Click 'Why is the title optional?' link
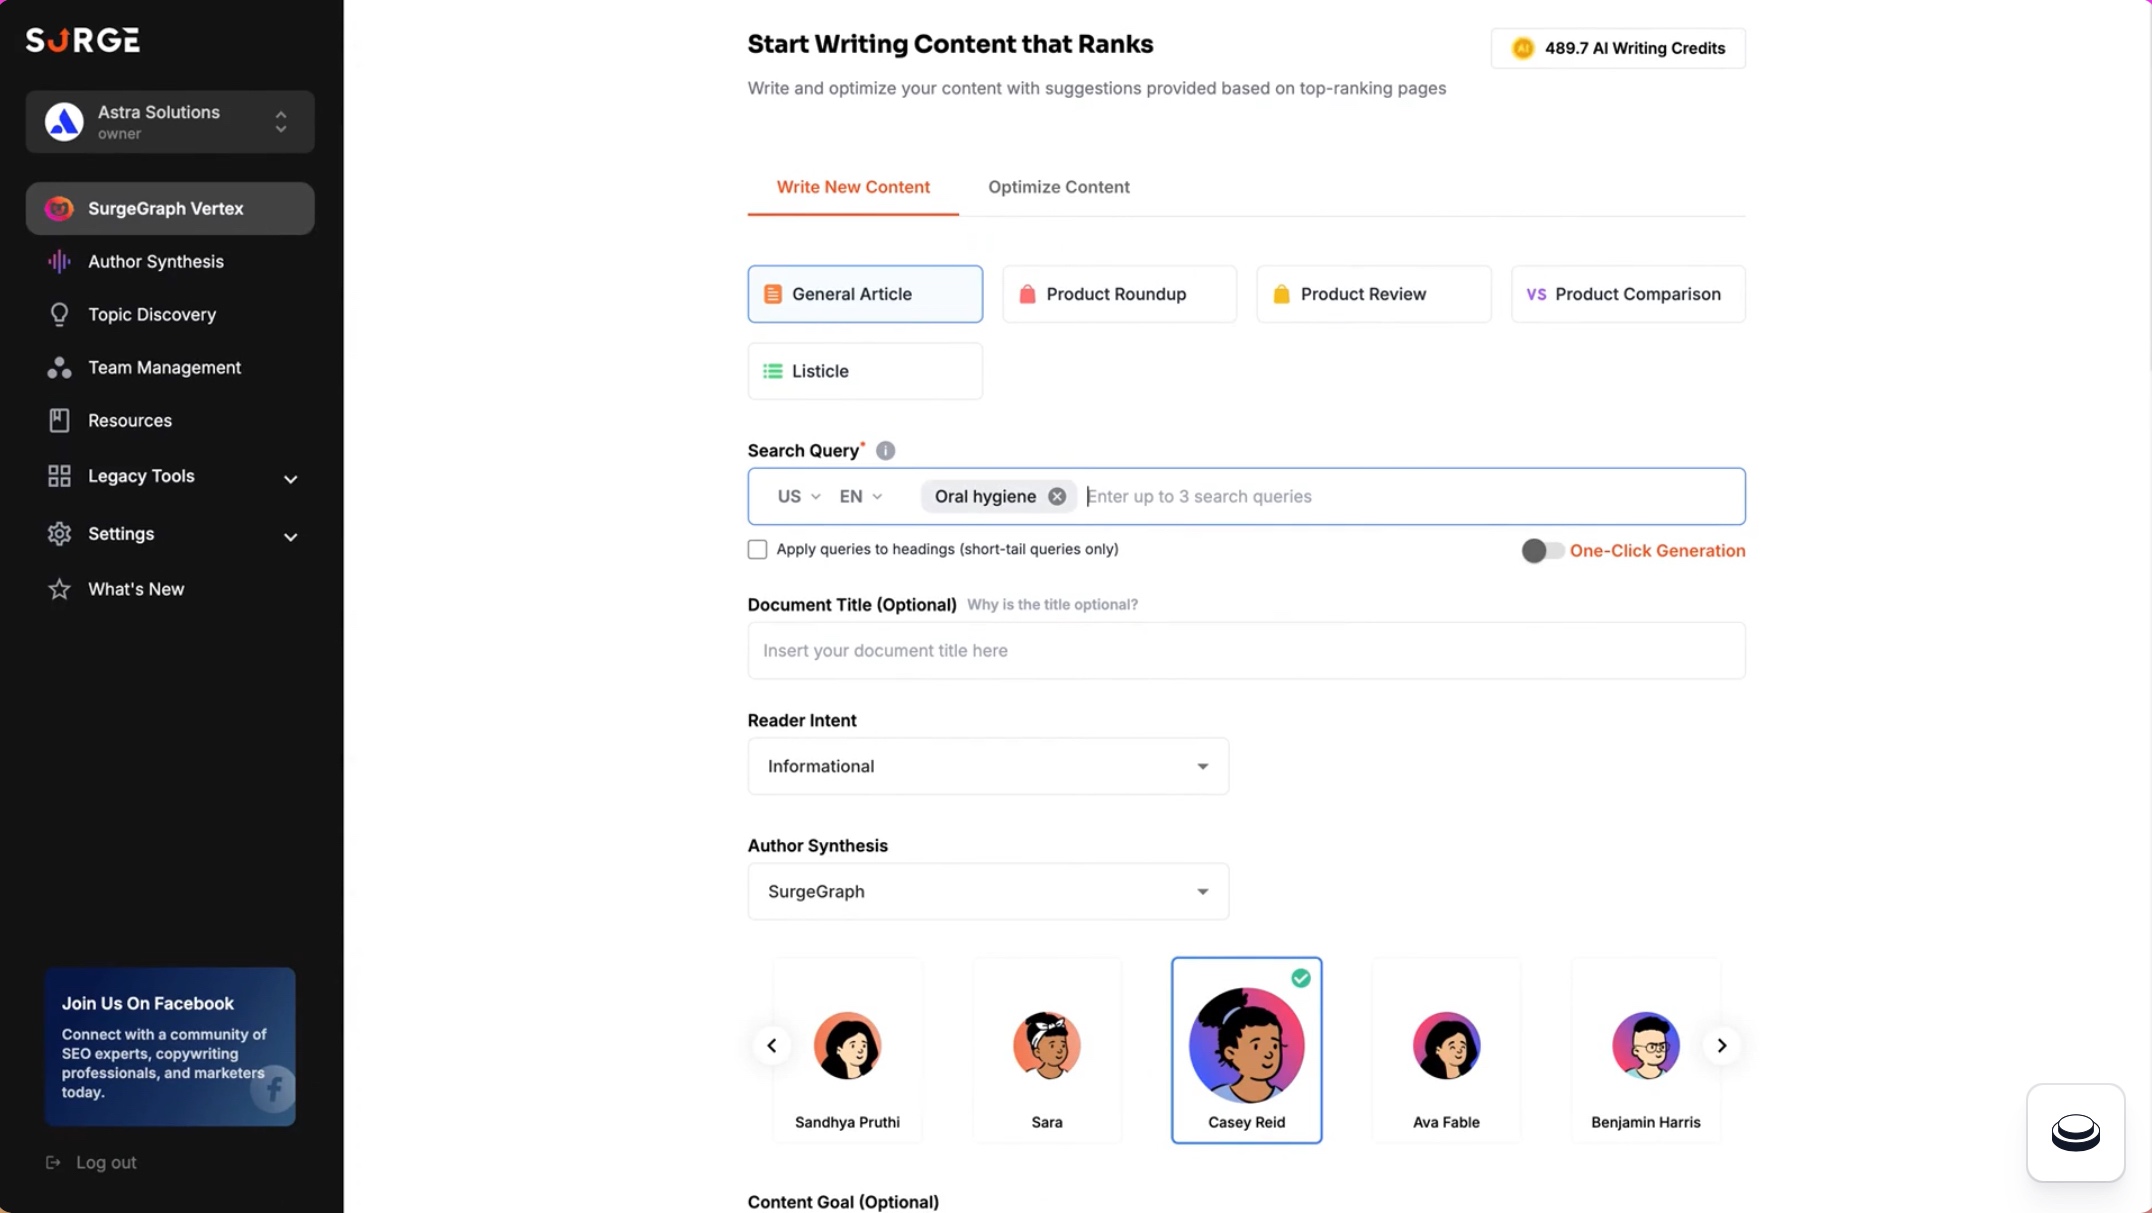 coord(1051,605)
